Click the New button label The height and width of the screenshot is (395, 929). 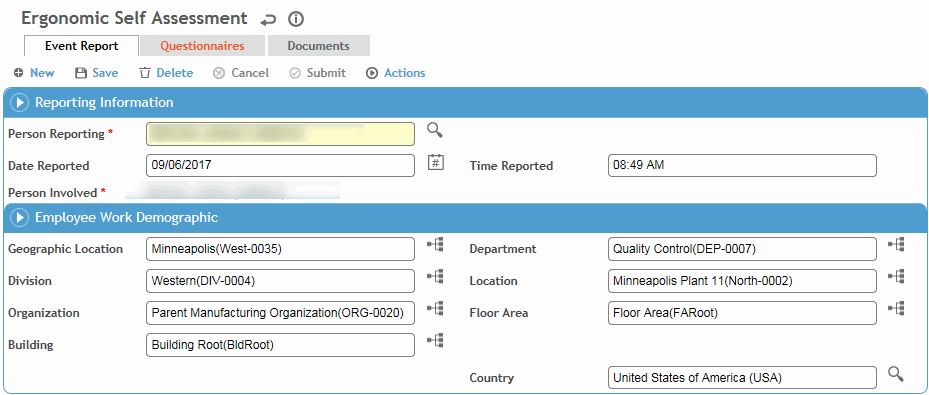(42, 73)
